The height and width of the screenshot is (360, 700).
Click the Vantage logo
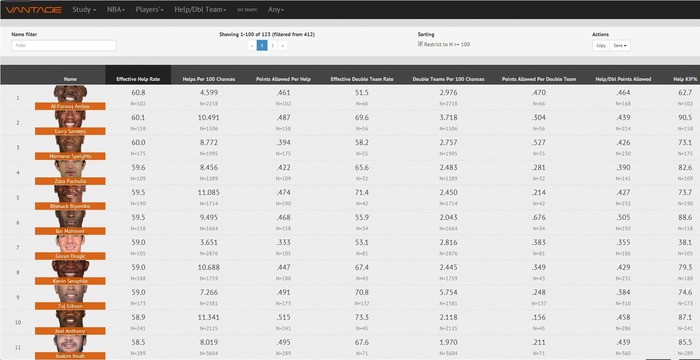tap(33, 9)
